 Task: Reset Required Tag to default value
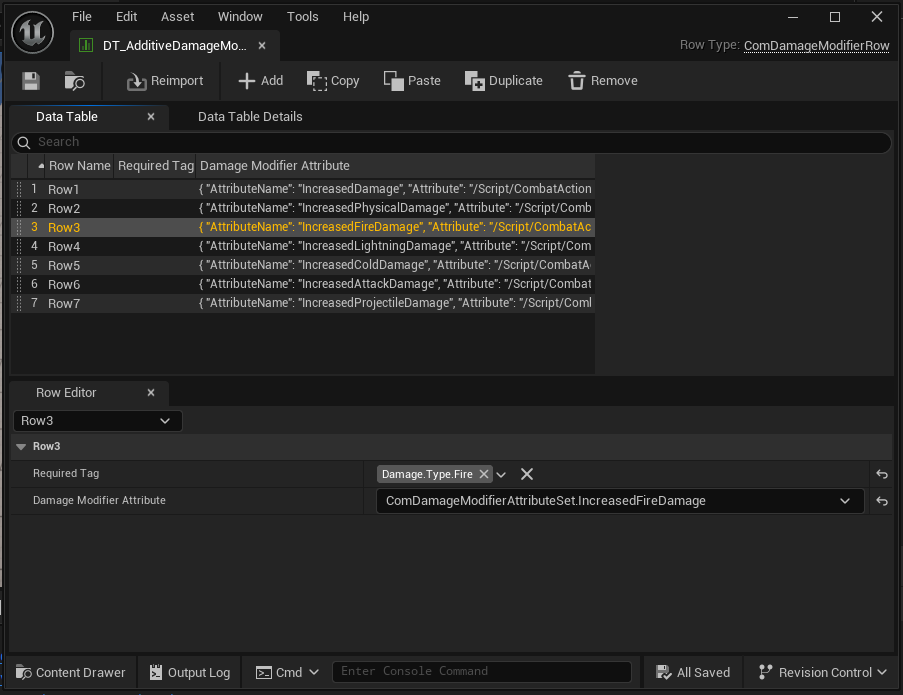tap(881, 474)
